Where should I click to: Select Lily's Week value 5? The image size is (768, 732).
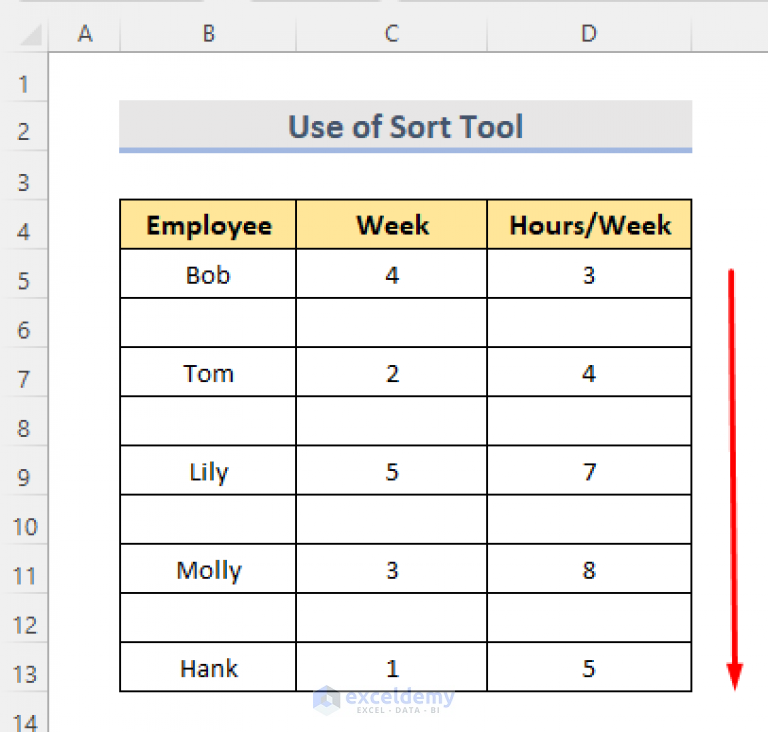click(x=392, y=471)
